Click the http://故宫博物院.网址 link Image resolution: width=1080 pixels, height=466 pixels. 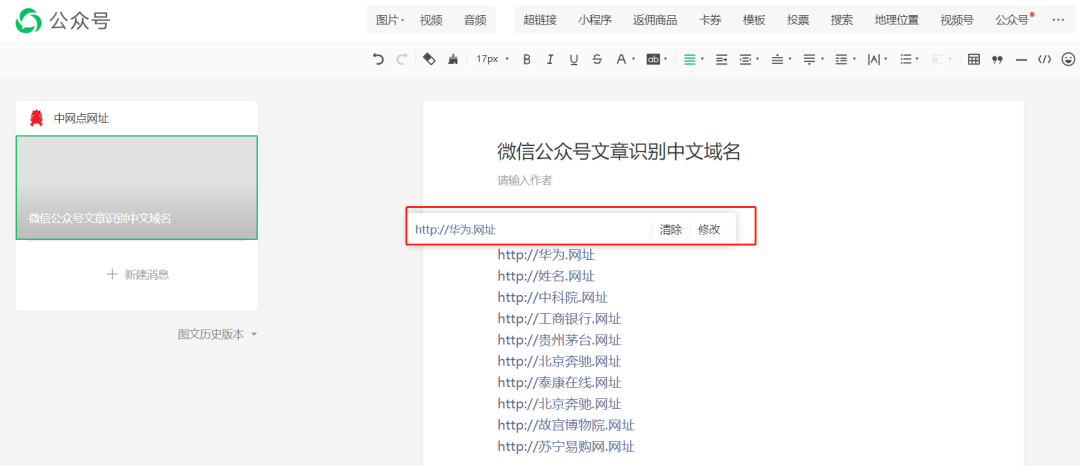566,425
